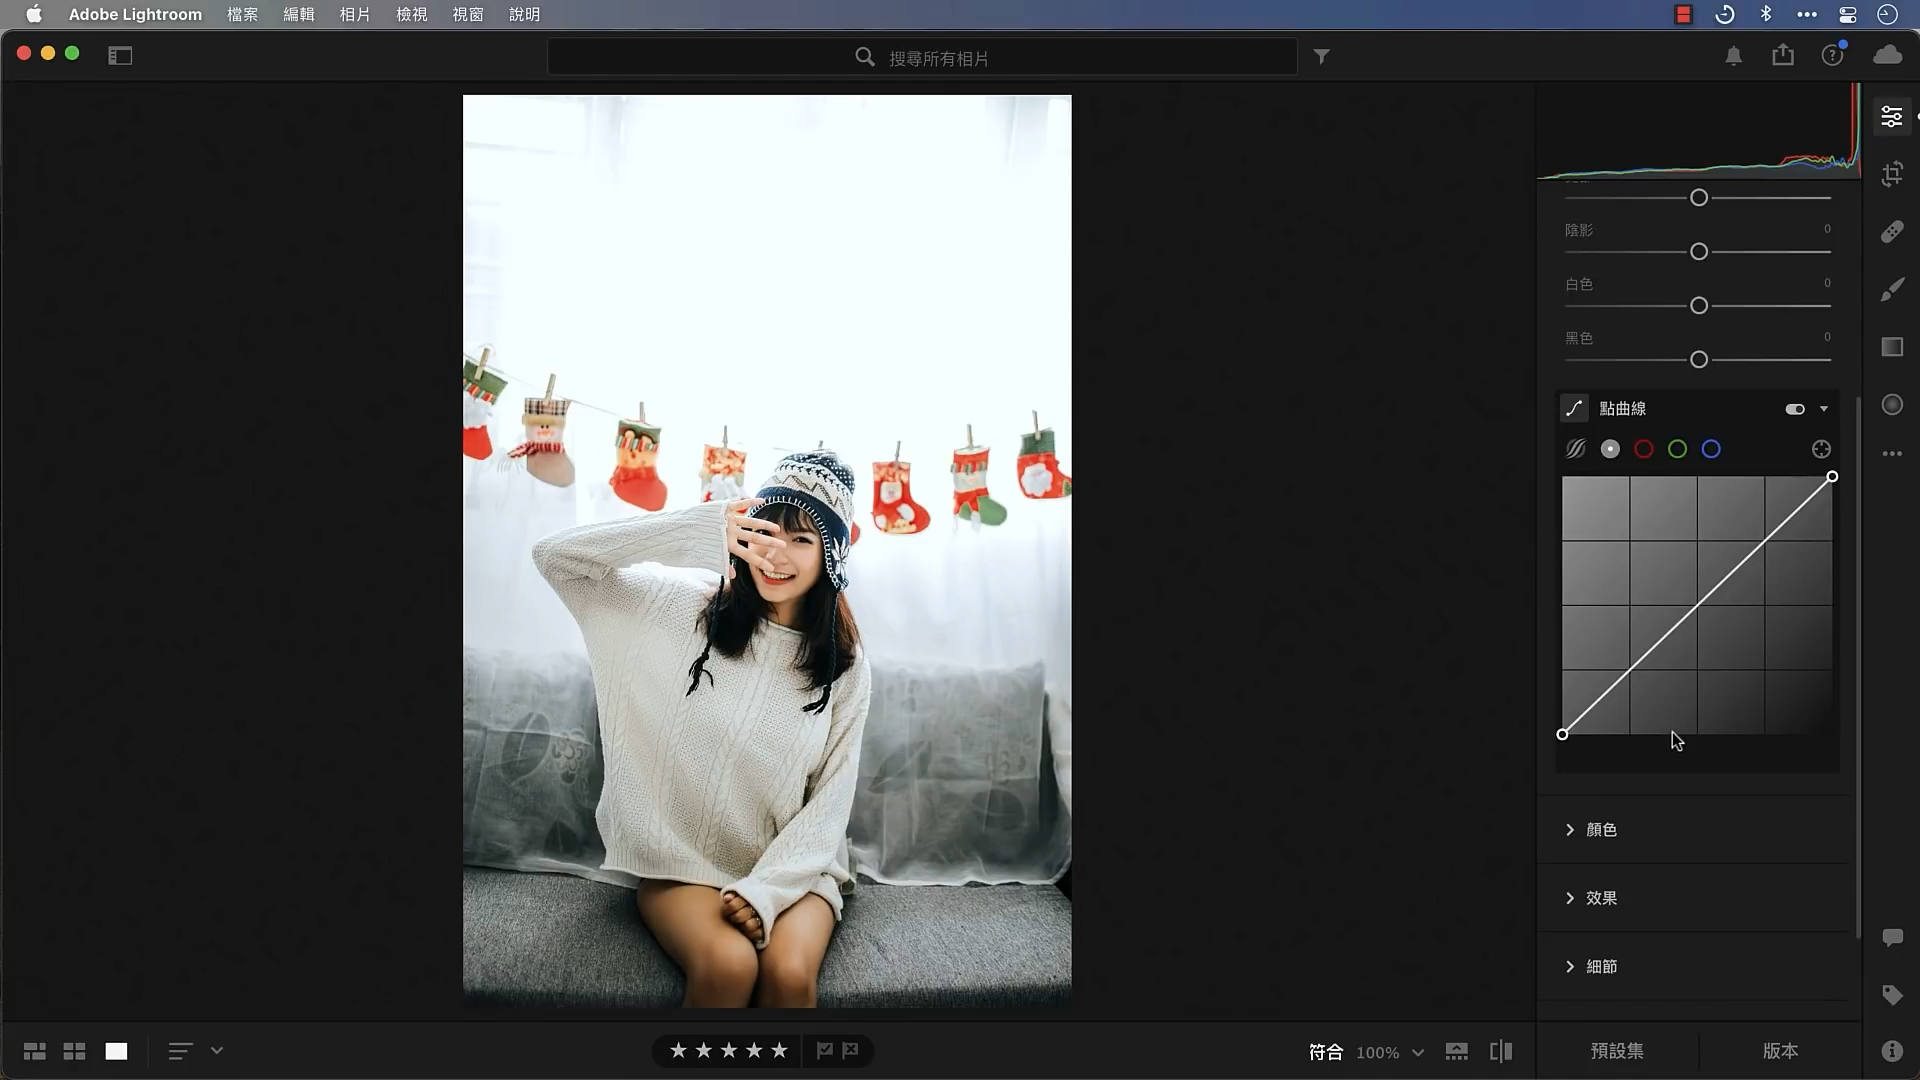This screenshot has height=1080, width=1920.
Task: Select the Healing brush tool
Action: tap(1892, 232)
